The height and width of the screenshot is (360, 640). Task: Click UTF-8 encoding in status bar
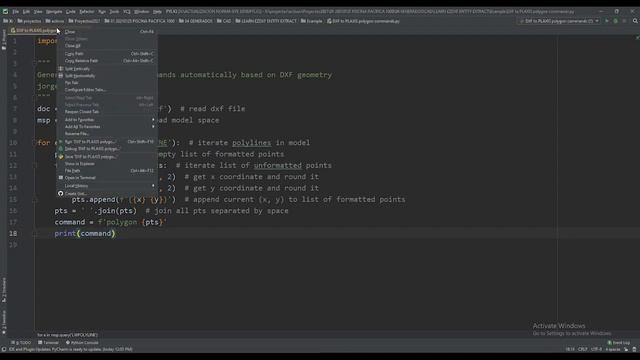pyautogui.click(x=596, y=349)
